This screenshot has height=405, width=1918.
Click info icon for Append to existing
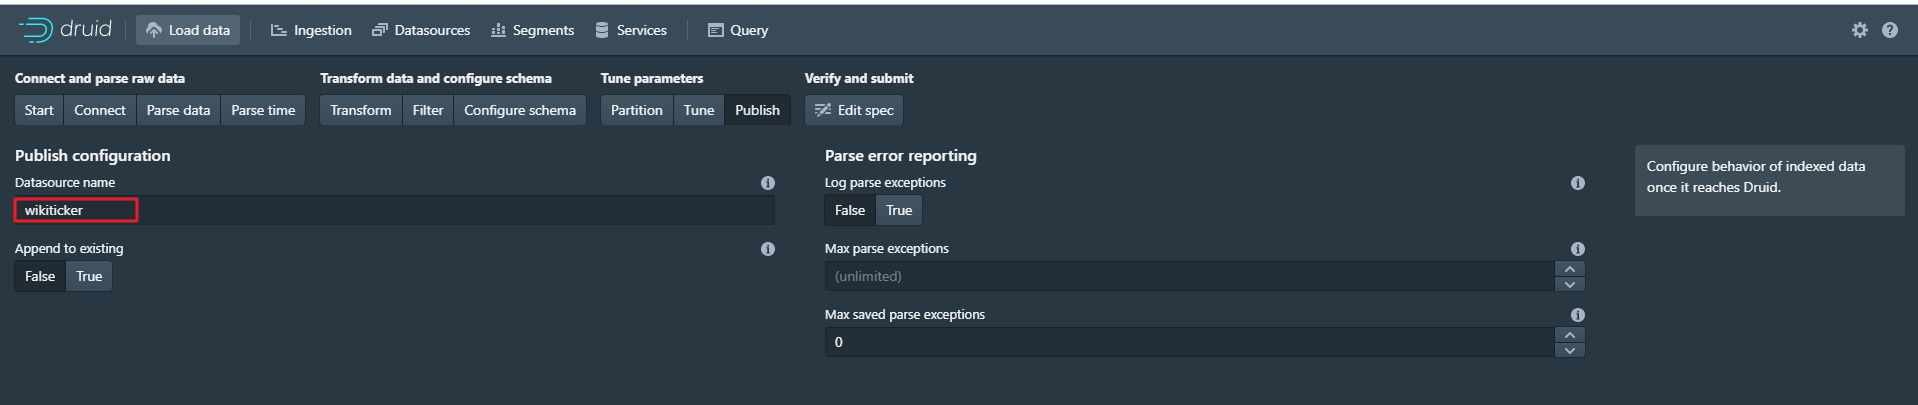click(x=767, y=249)
